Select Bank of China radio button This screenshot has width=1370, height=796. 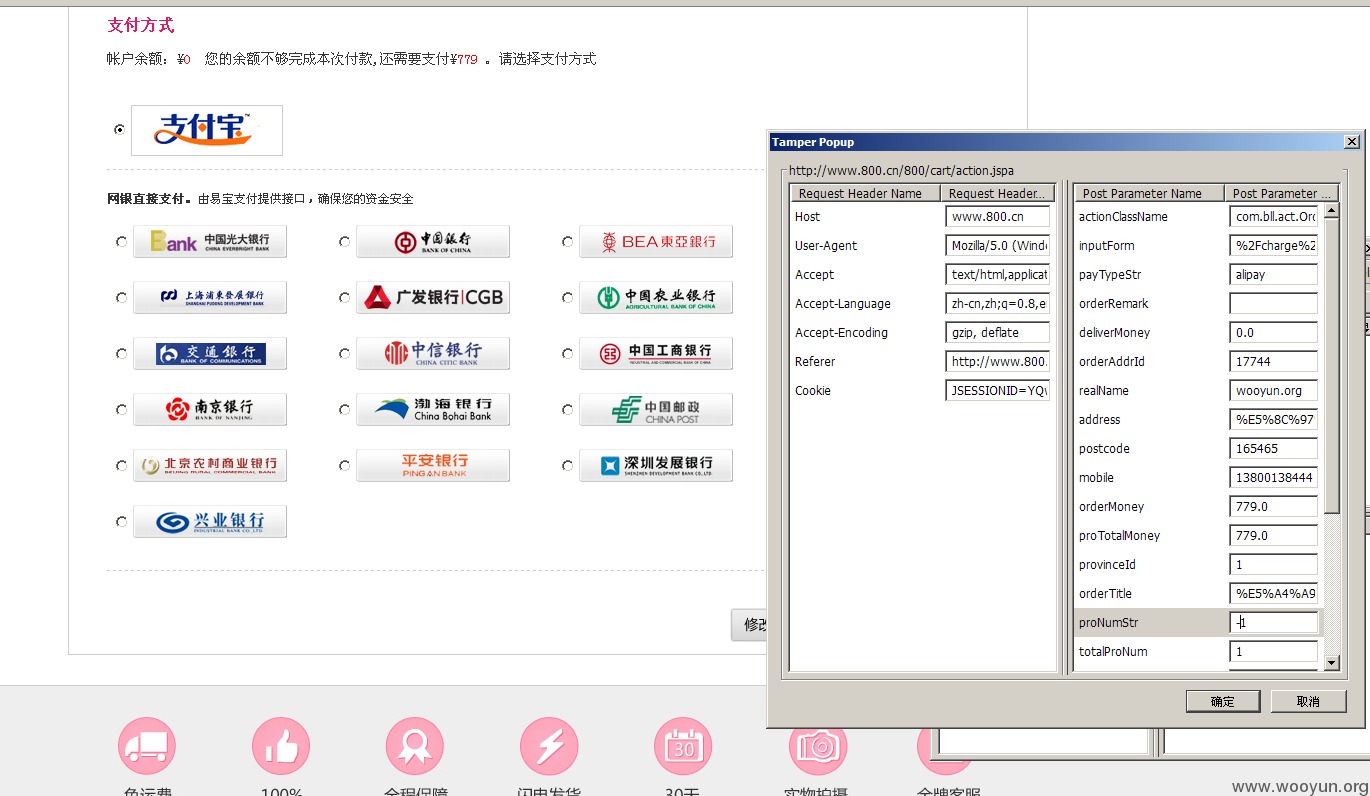(344, 241)
